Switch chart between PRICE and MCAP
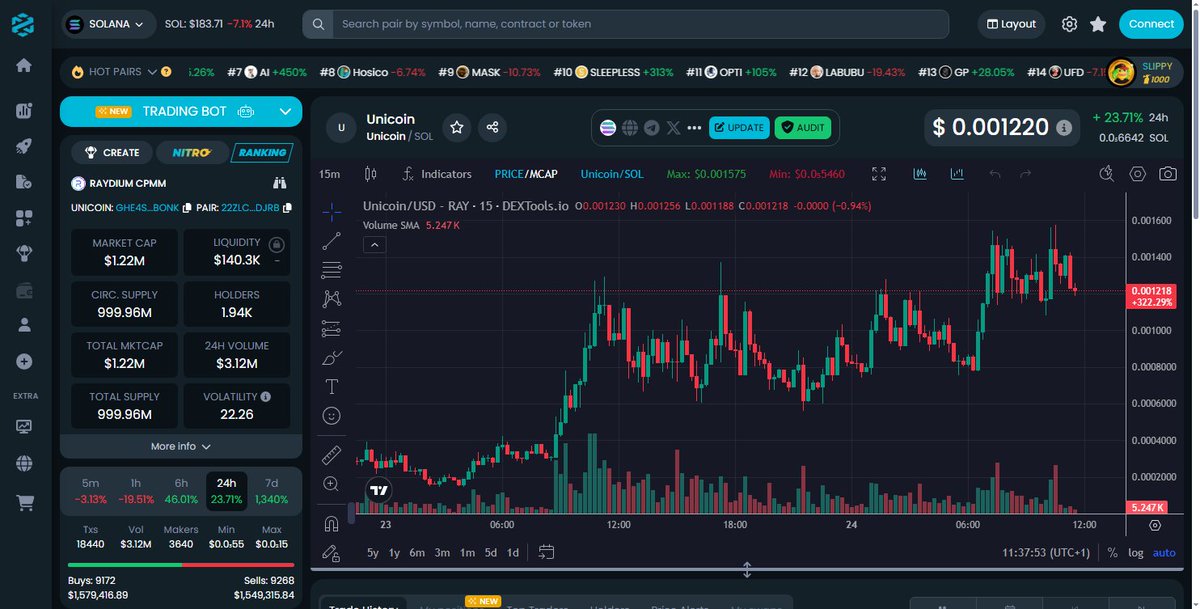1200x609 pixels. (x=526, y=174)
